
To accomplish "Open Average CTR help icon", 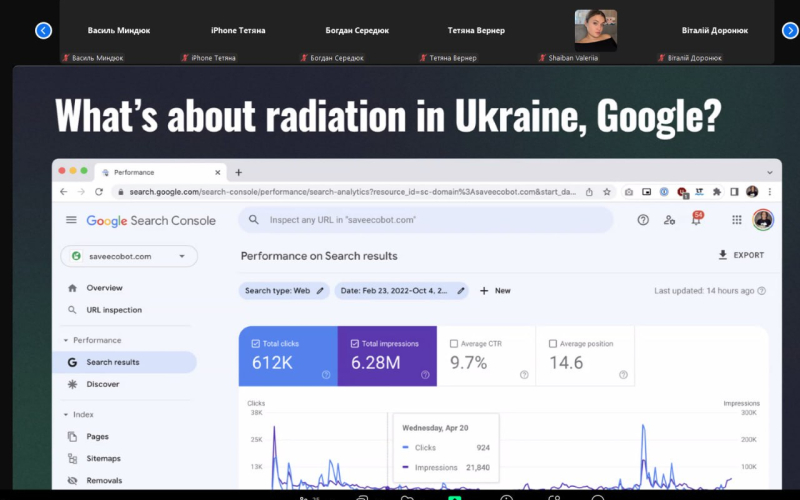I will click(524, 375).
